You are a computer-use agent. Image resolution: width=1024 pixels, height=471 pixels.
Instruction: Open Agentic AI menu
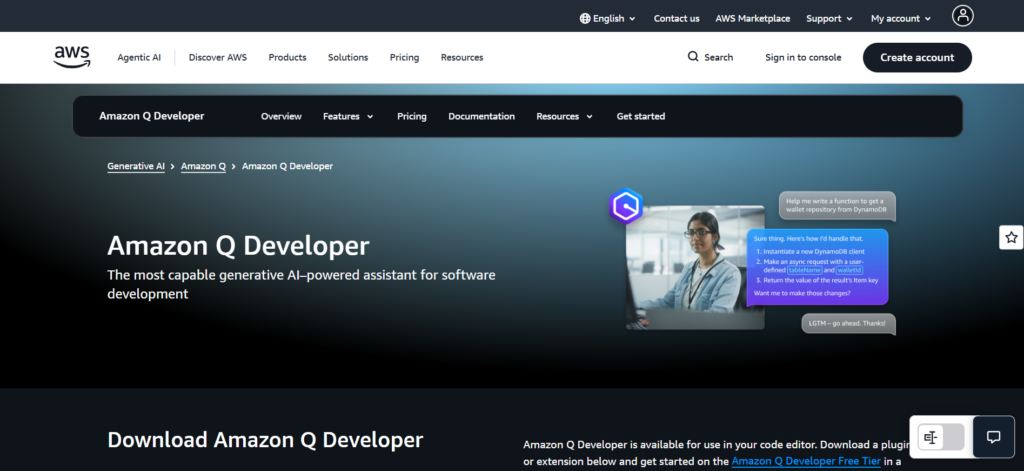click(139, 57)
